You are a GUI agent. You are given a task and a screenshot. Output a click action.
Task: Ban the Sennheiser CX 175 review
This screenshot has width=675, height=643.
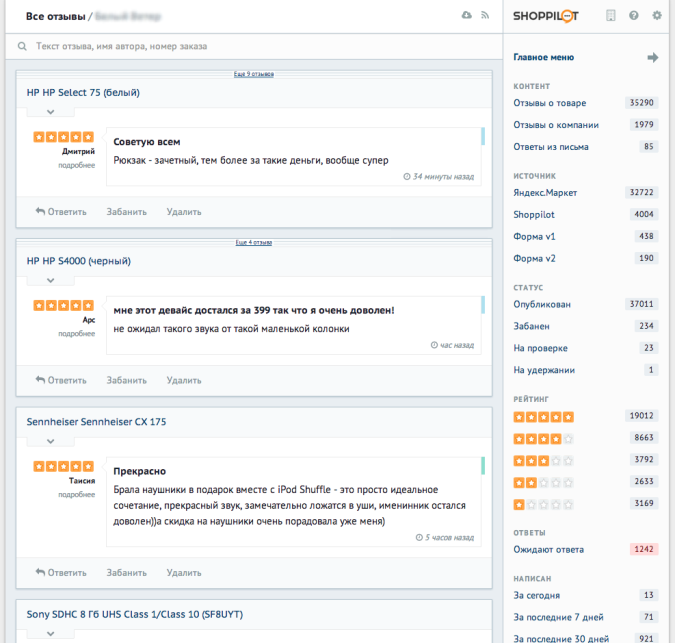point(127,572)
